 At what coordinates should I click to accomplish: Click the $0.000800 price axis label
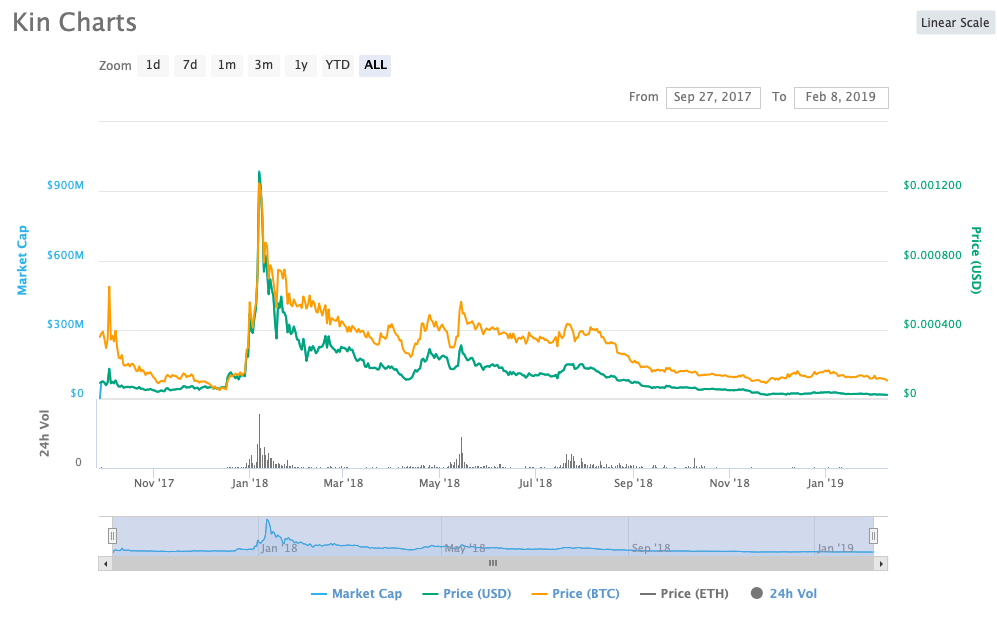click(x=932, y=256)
